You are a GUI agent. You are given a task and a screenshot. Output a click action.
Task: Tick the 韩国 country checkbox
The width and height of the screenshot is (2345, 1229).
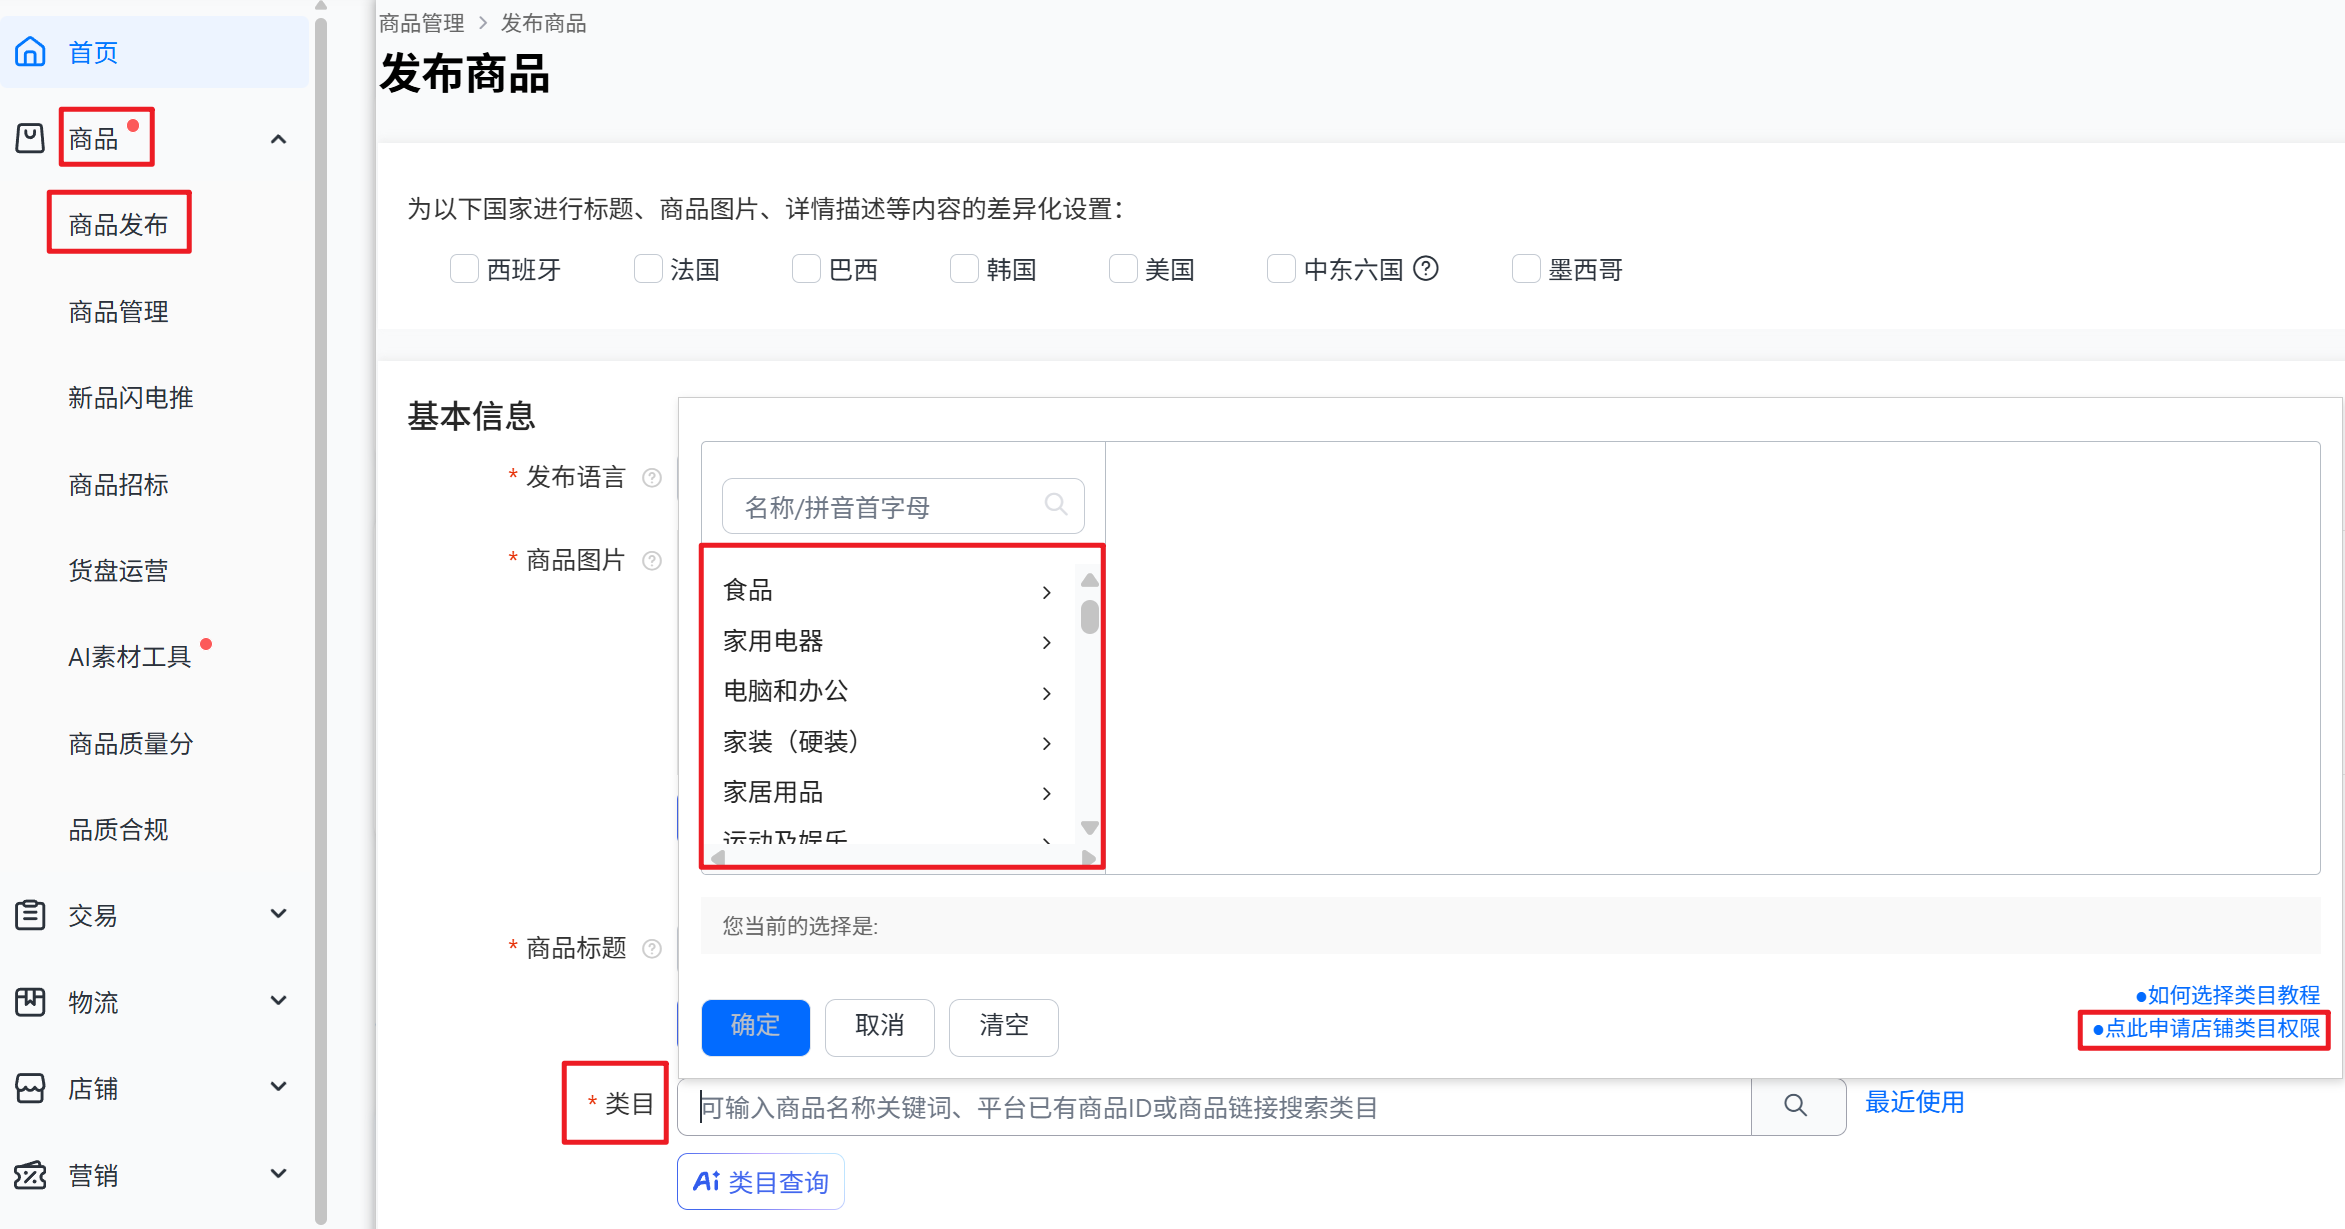coord(964,269)
